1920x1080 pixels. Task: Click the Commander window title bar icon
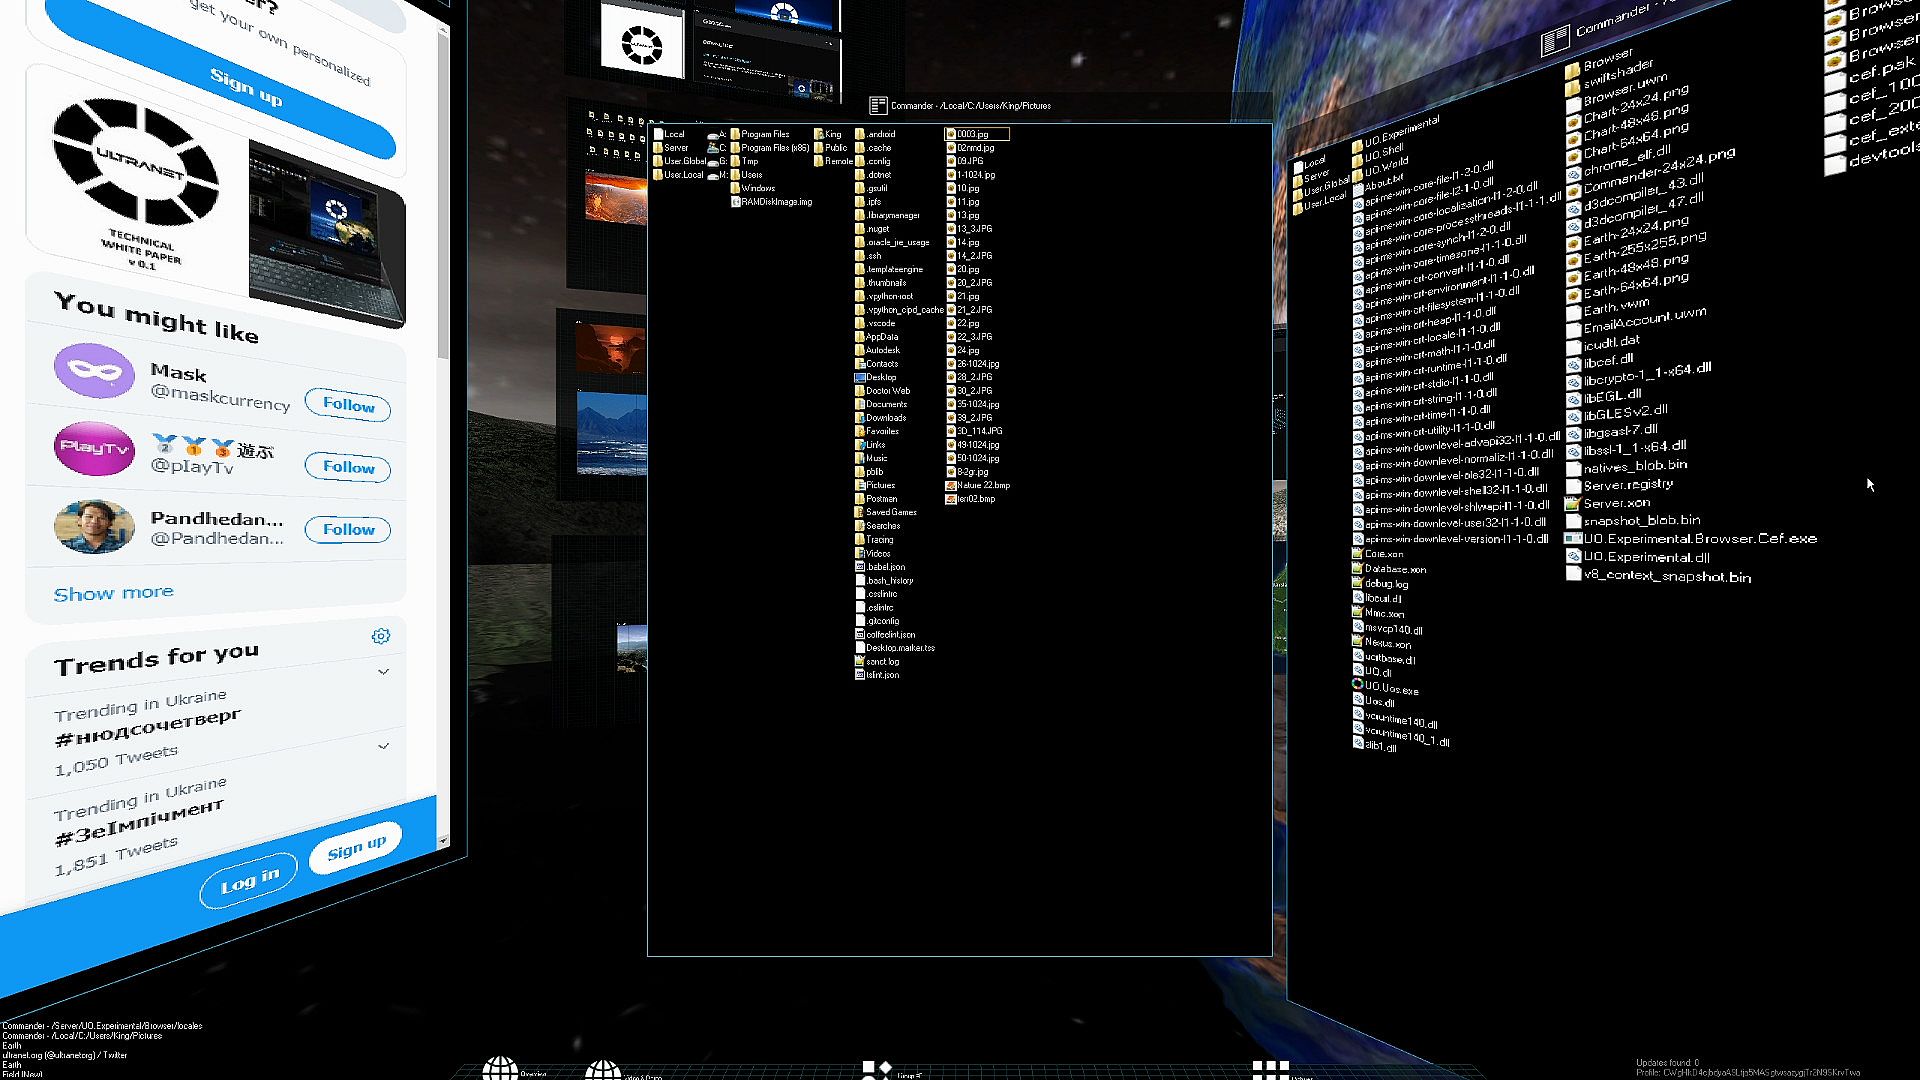click(878, 105)
